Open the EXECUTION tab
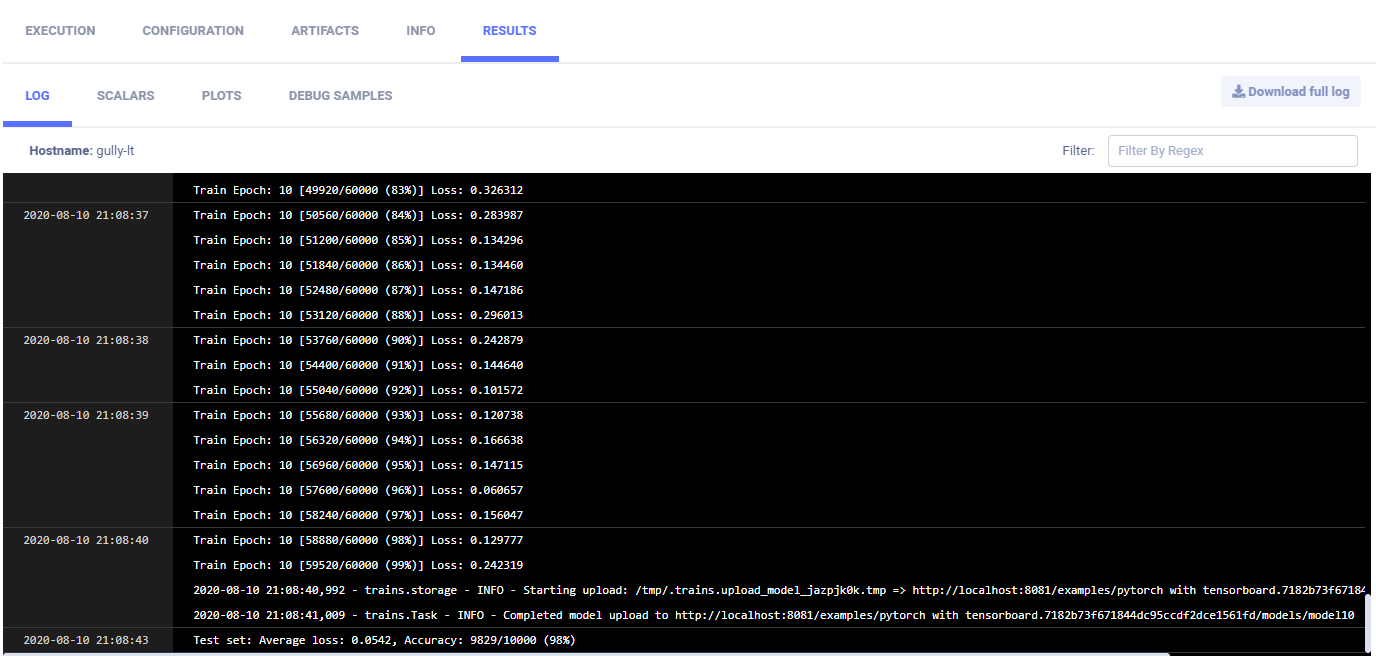This screenshot has width=1376, height=656. pos(60,31)
